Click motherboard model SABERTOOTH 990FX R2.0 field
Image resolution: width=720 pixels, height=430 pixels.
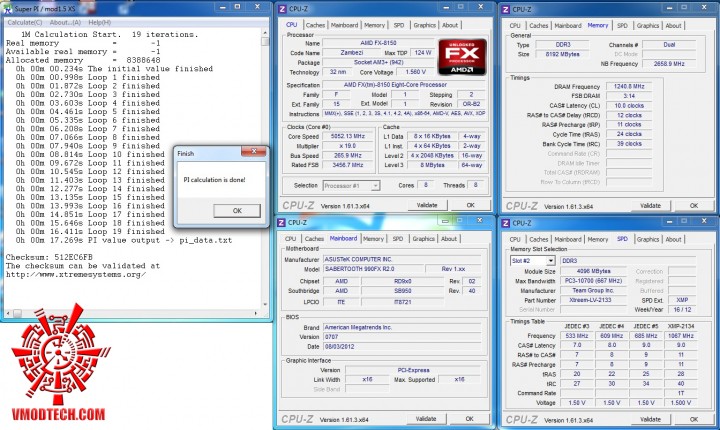click(373, 269)
